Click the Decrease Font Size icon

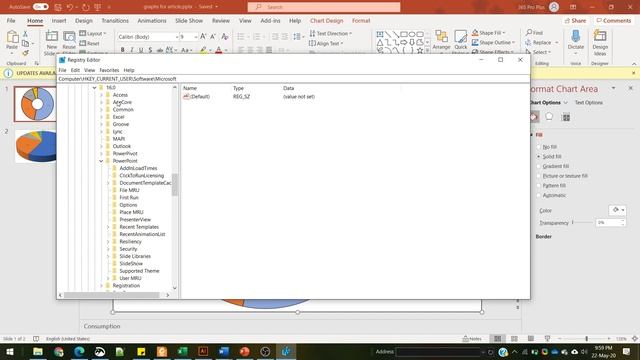pyautogui.click(x=213, y=37)
